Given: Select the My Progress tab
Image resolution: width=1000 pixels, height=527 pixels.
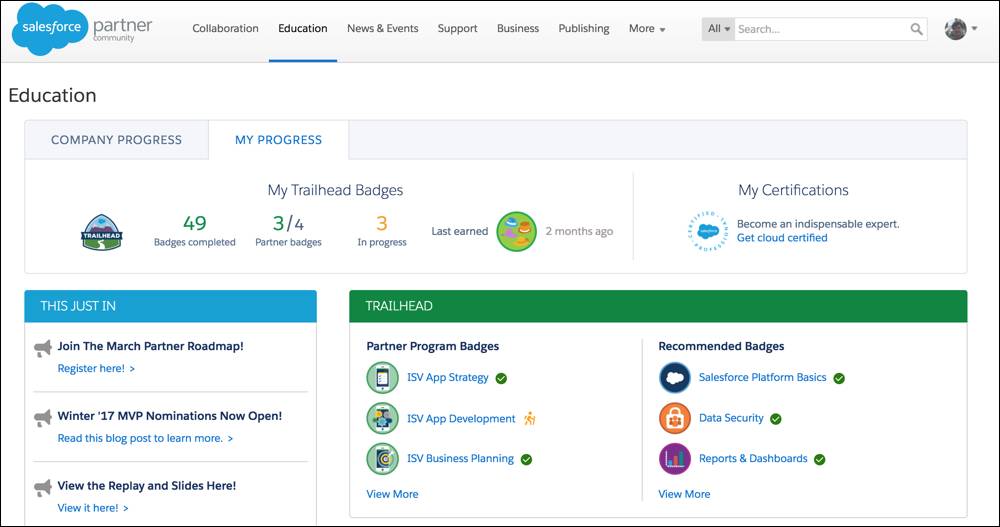Looking at the screenshot, I should pos(279,140).
